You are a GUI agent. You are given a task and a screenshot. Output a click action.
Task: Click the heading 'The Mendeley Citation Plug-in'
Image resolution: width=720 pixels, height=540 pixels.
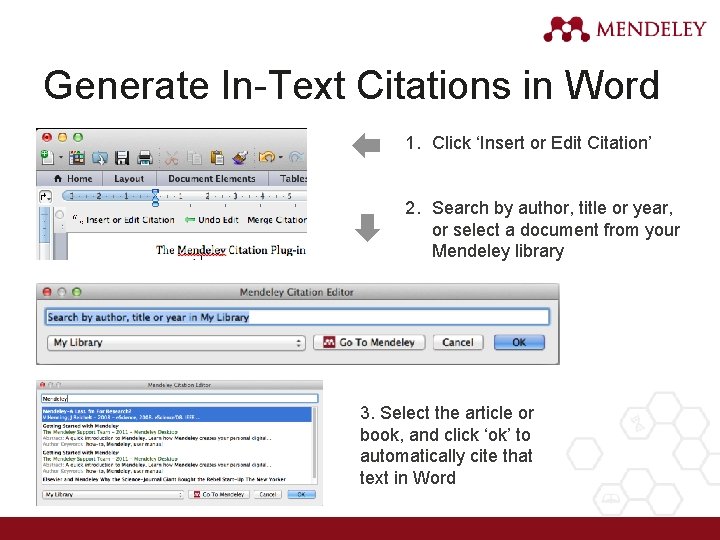(231, 250)
